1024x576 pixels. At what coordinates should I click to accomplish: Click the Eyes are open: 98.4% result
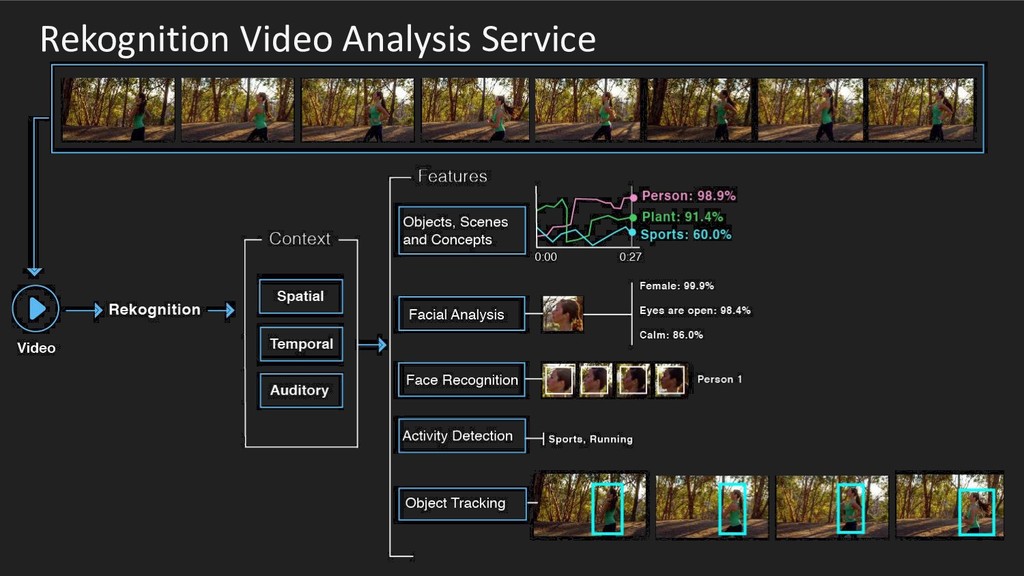click(695, 311)
